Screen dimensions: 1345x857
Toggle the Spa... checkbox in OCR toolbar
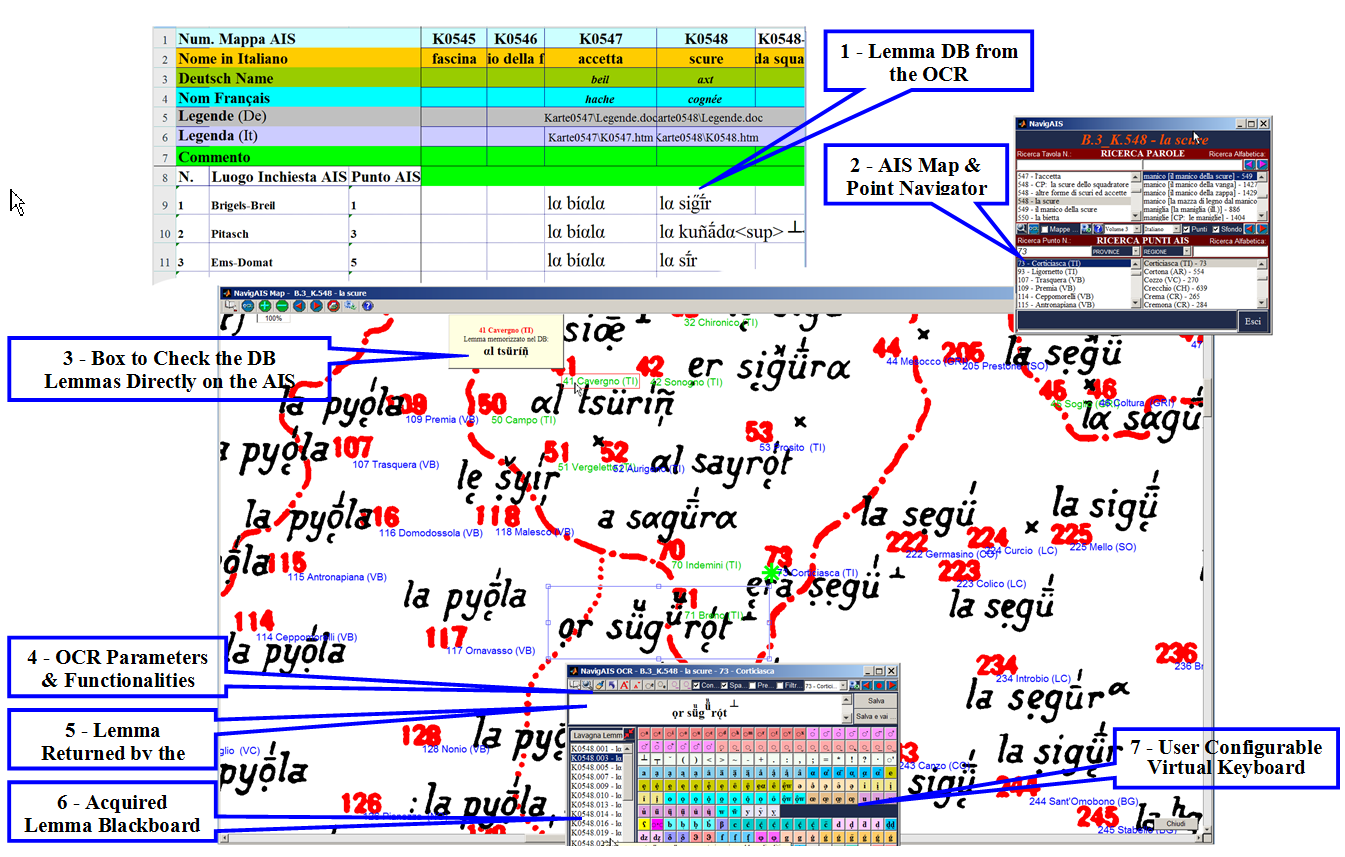click(725, 685)
